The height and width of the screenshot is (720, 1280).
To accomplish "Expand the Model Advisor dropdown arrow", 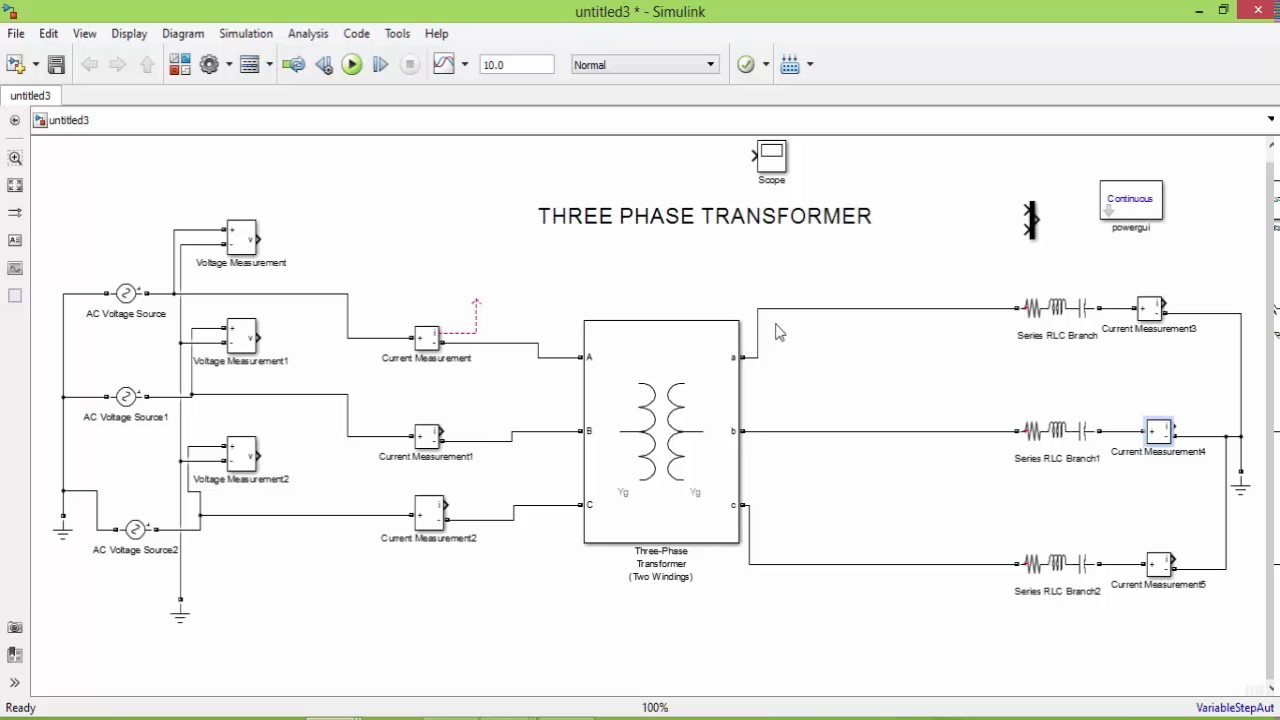I will (766, 65).
